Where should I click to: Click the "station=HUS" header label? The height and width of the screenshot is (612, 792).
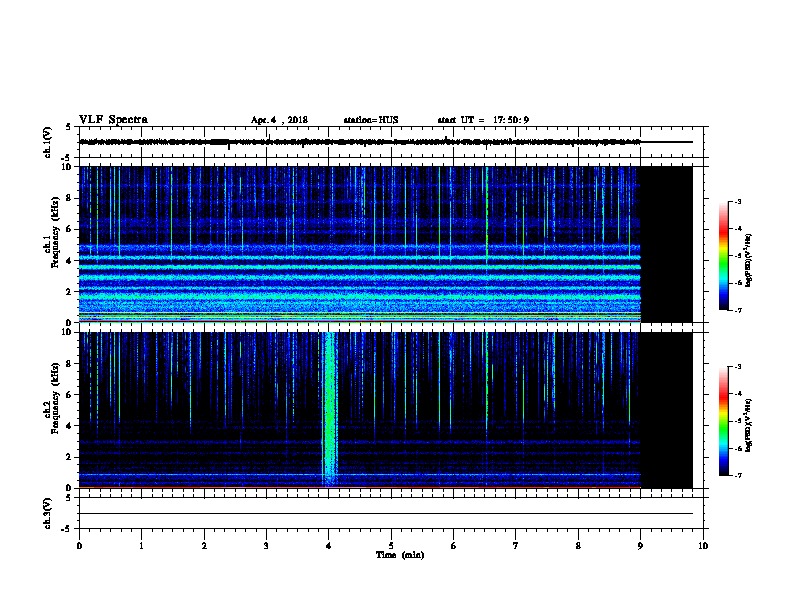(371, 120)
